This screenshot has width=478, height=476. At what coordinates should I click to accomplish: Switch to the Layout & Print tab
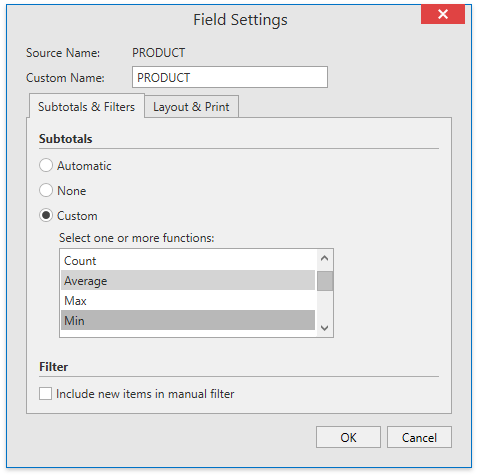(x=191, y=107)
